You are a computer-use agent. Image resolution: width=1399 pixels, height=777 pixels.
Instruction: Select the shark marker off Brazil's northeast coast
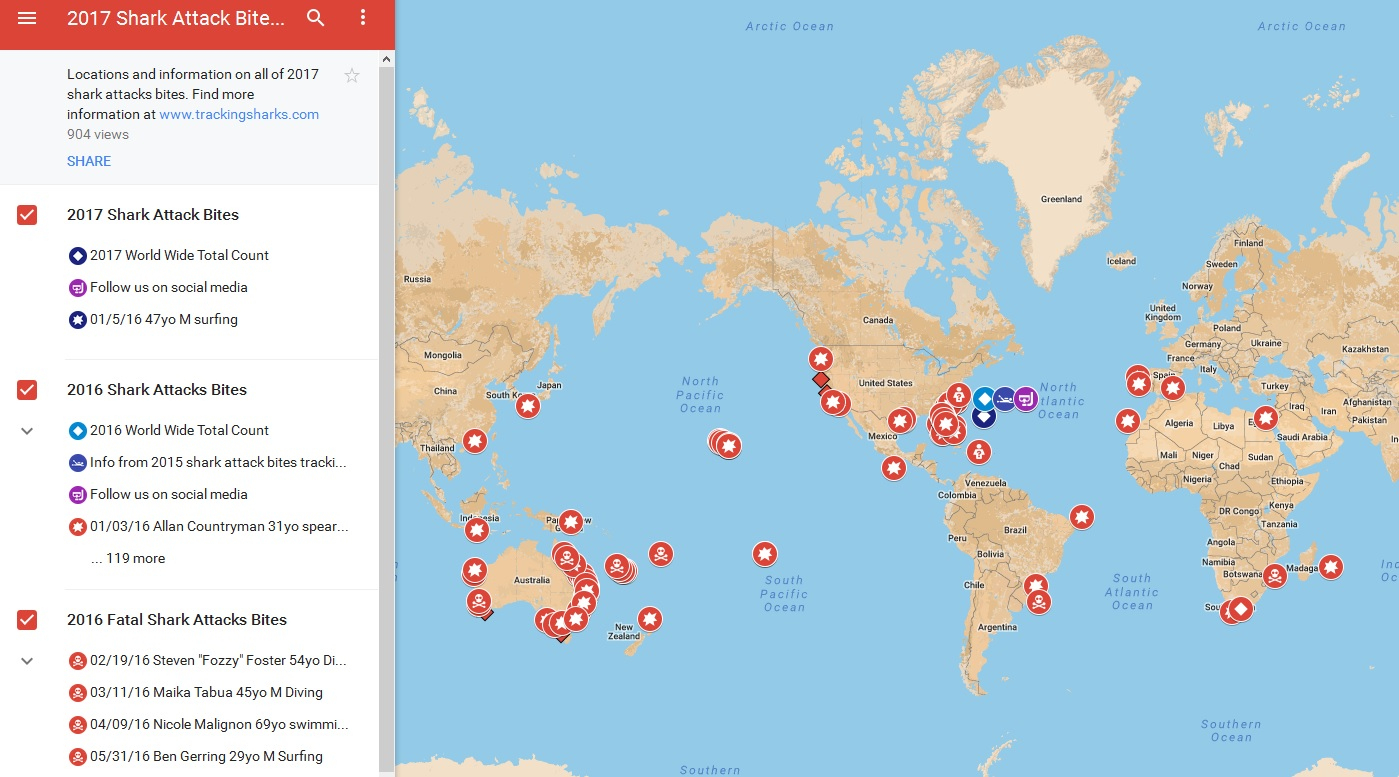click(1081, 517)
